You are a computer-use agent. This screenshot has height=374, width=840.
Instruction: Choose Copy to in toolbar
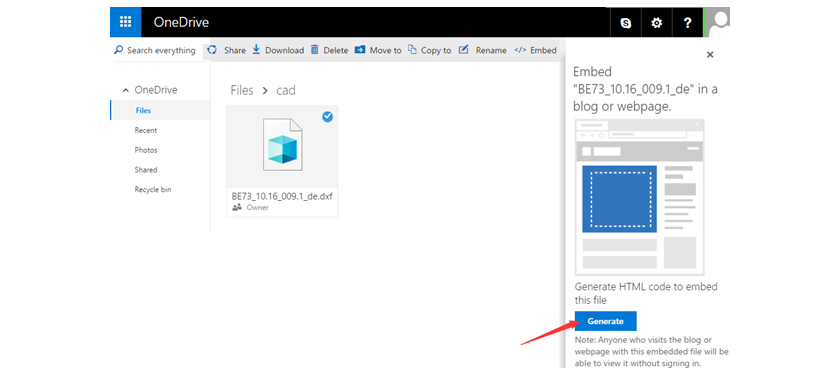click(x=429, y=50)
